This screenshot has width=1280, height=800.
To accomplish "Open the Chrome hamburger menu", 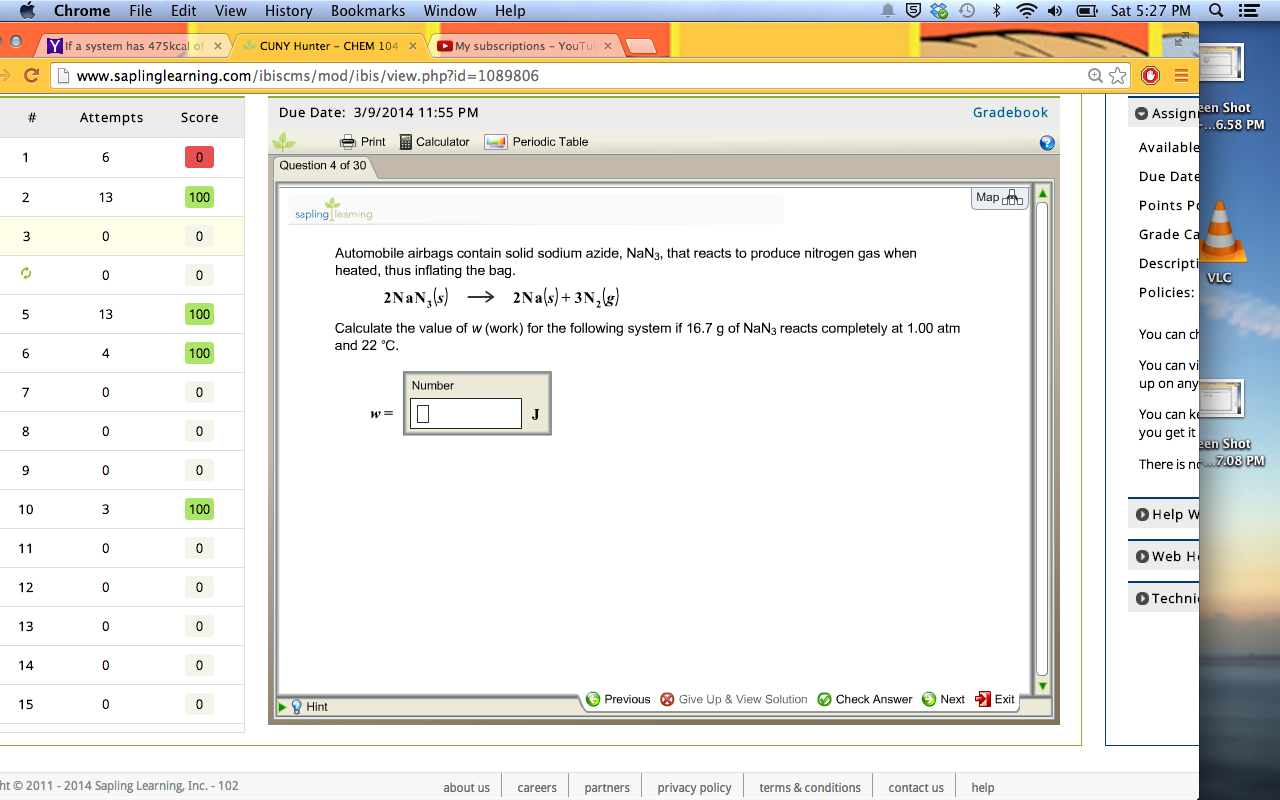I will coord(1181,75).
